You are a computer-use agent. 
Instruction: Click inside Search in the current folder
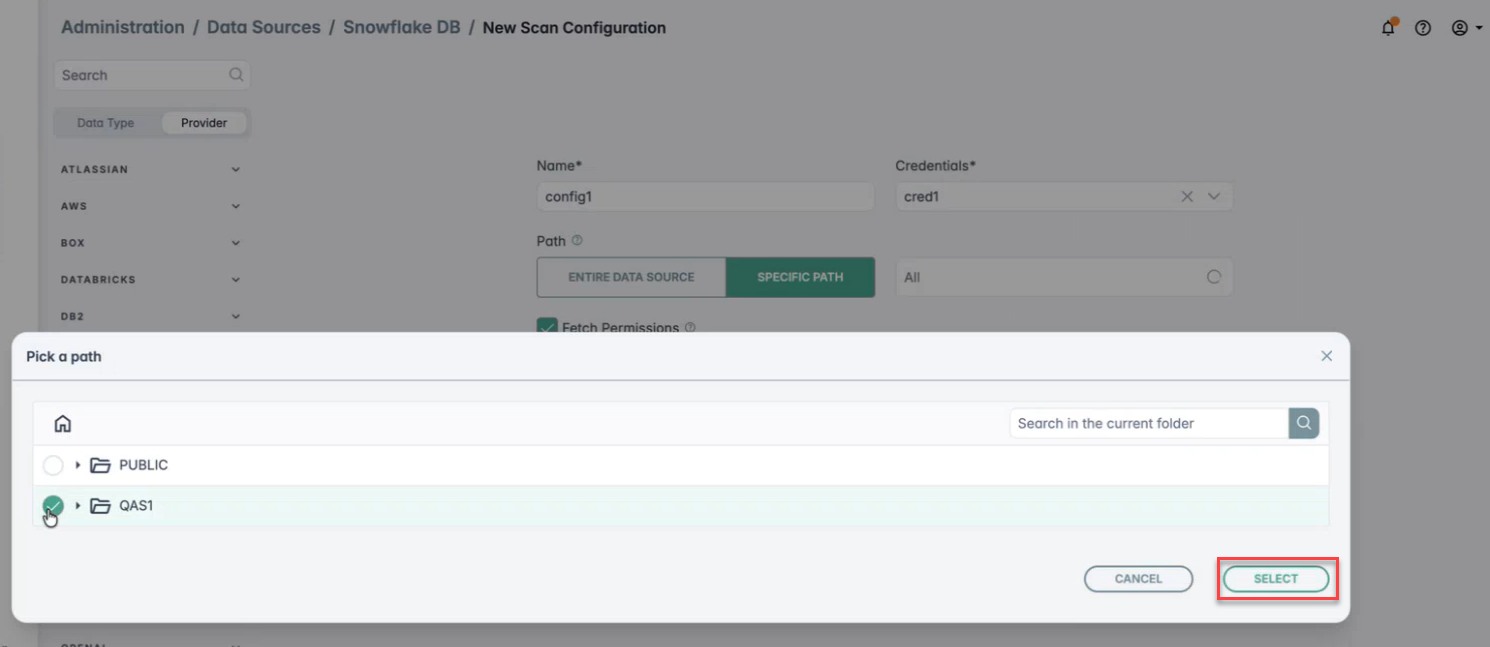click(1148, 423)
